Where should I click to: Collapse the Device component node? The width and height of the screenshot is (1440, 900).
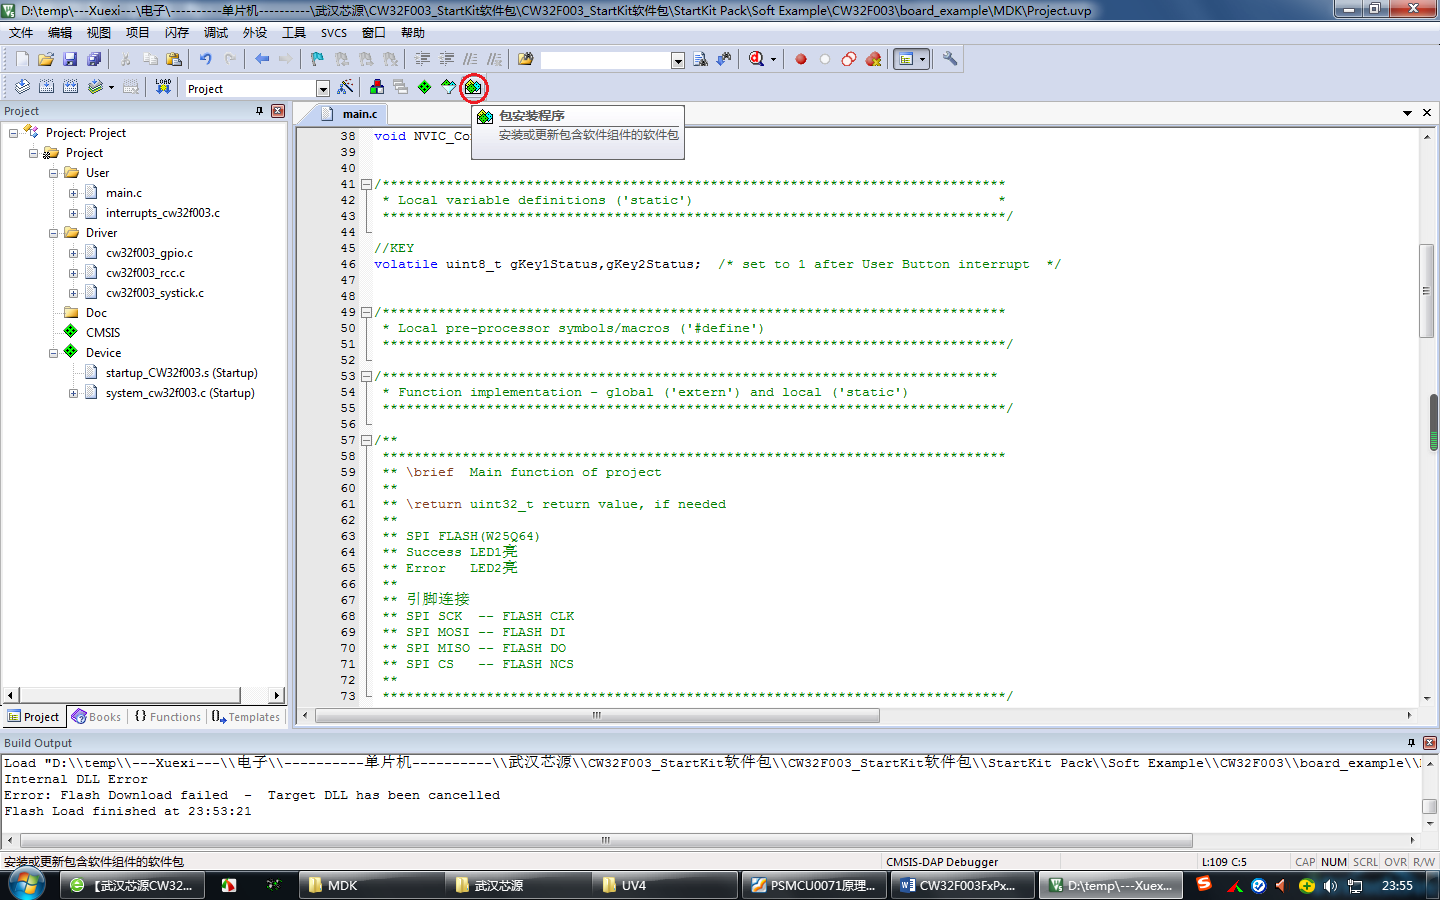(53, 353)
